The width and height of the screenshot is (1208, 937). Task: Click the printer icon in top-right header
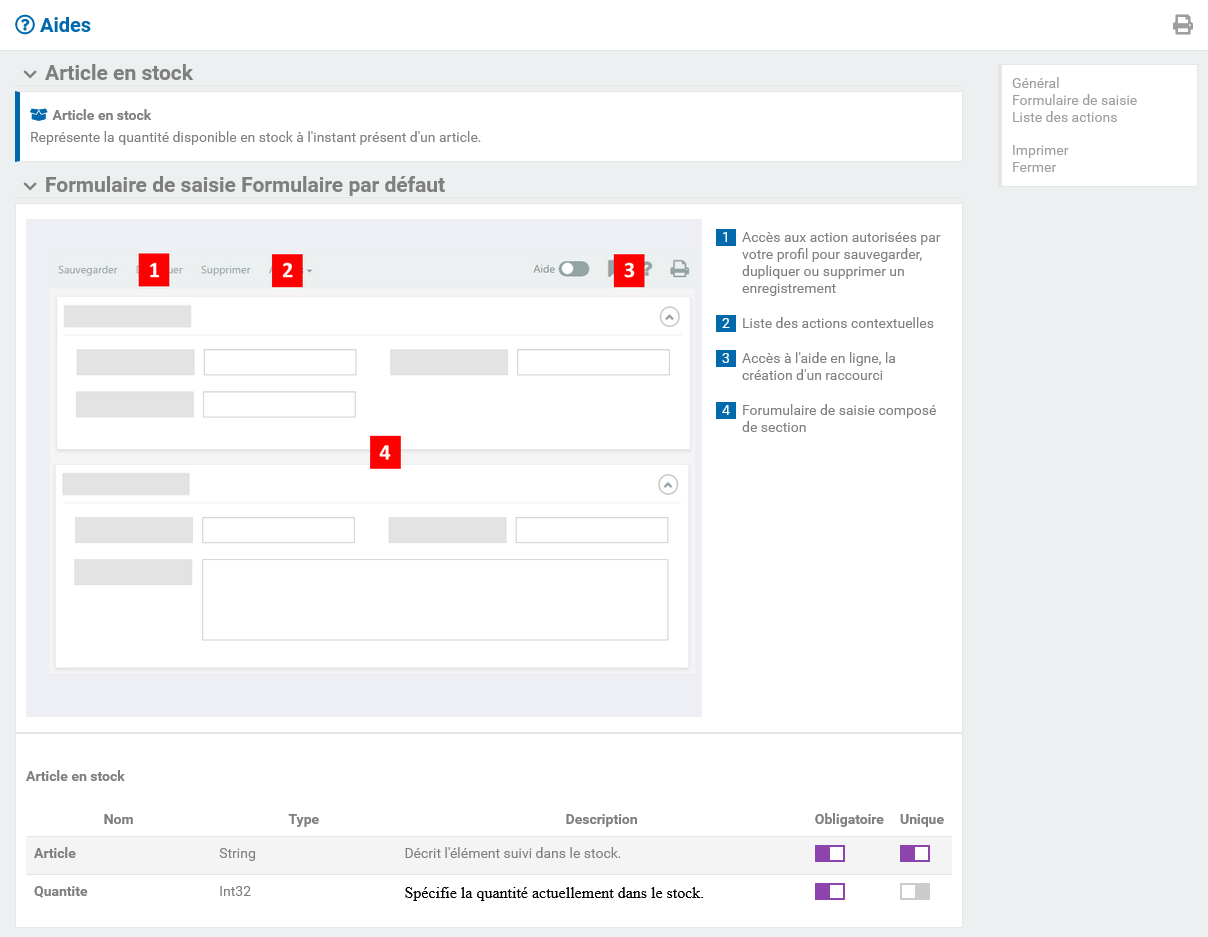(1182, 25)
